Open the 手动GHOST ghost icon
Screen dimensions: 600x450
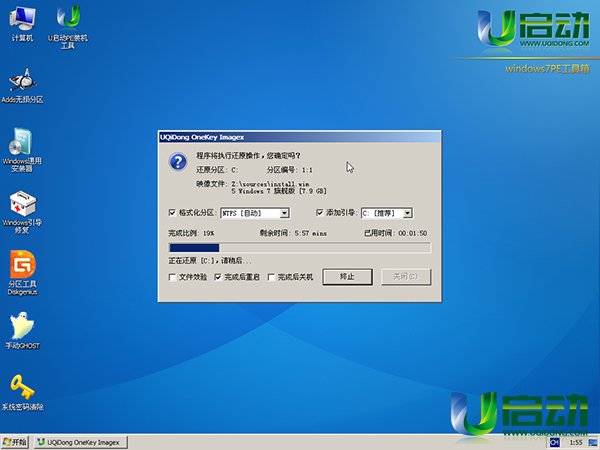[x=22, y=331]
